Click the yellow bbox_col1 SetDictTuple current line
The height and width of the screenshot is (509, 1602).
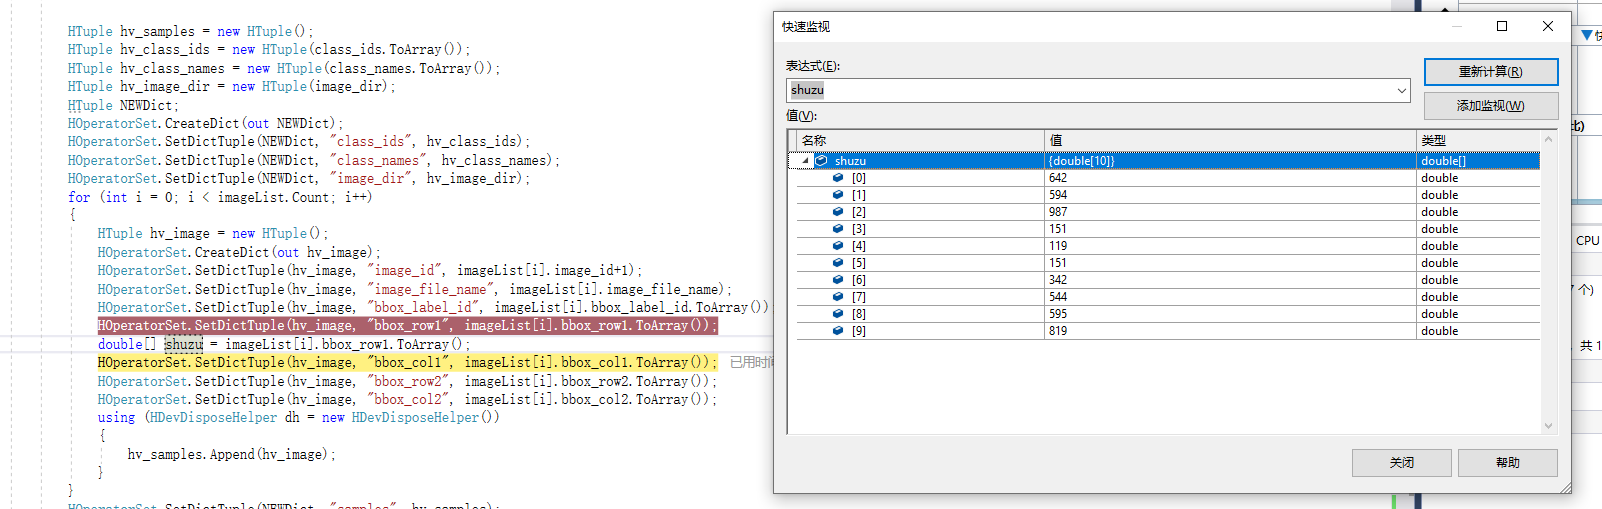tap(407, 363)
